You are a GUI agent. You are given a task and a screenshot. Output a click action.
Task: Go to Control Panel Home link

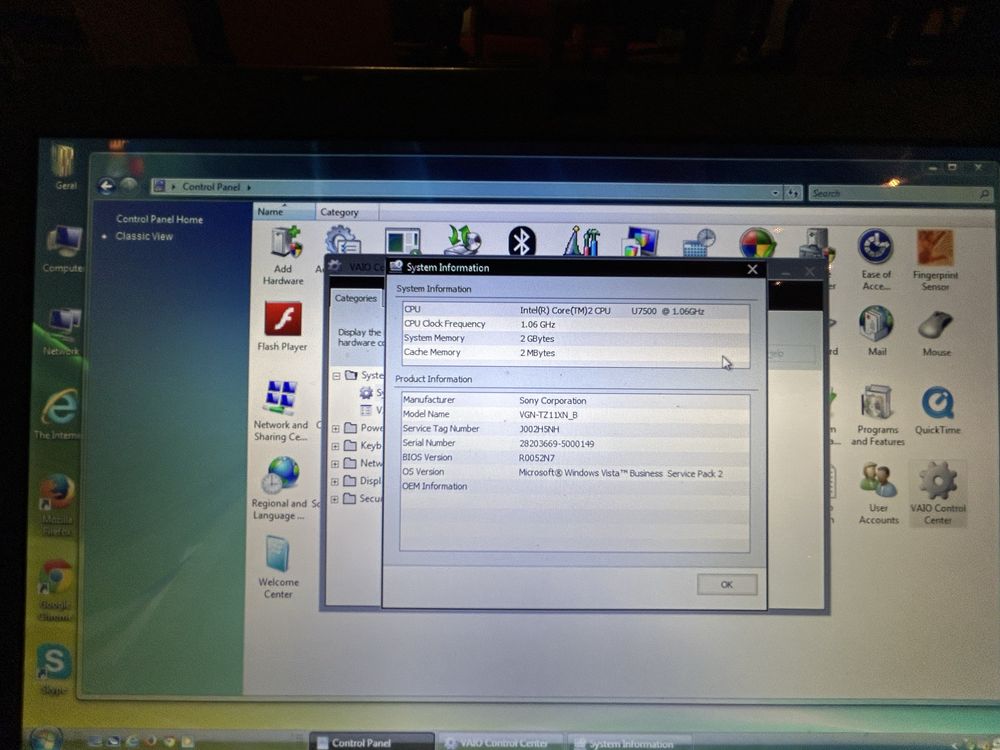point(159,219)
